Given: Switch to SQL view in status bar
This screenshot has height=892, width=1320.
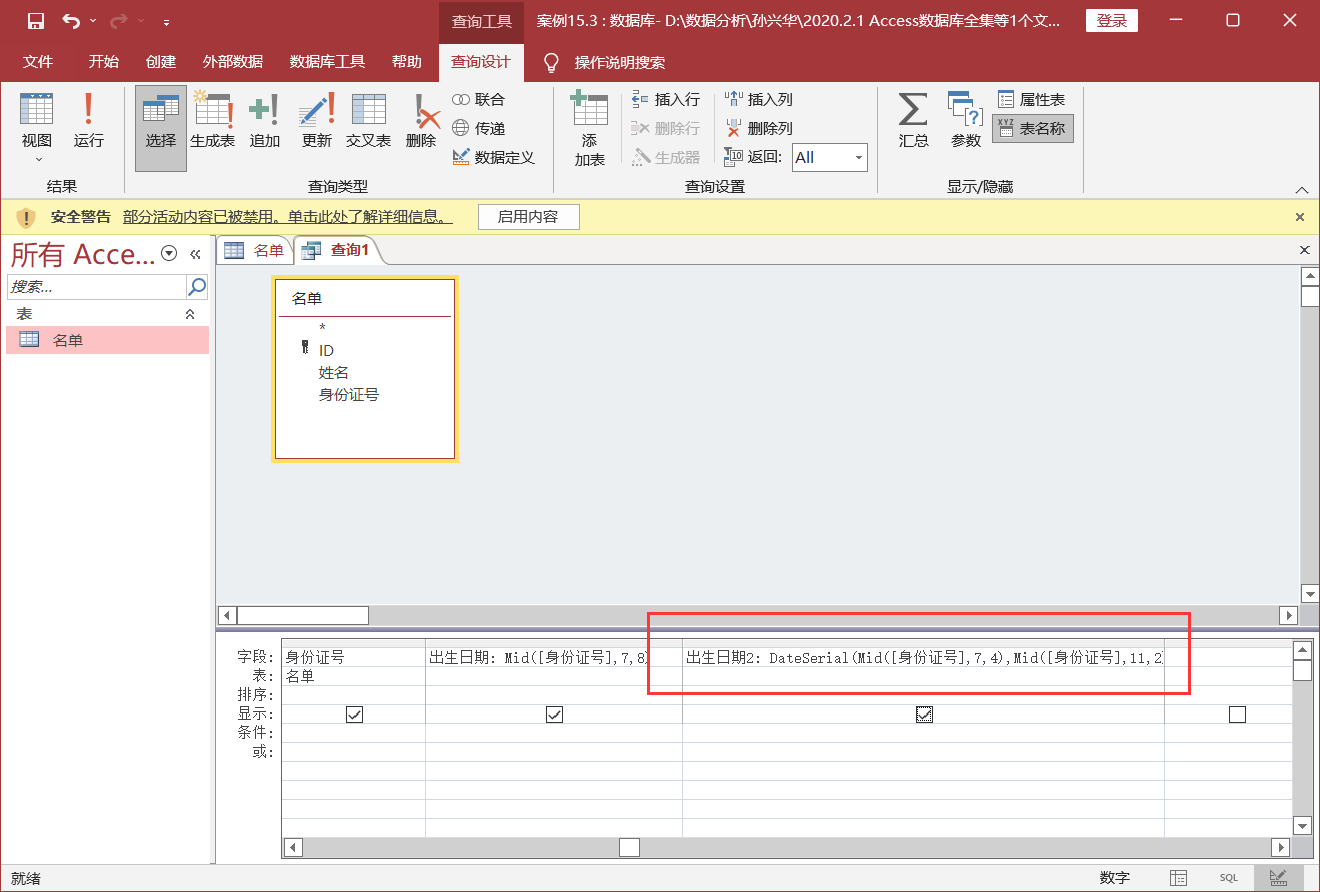Looking at the screenshot, I should [1228, 878].
